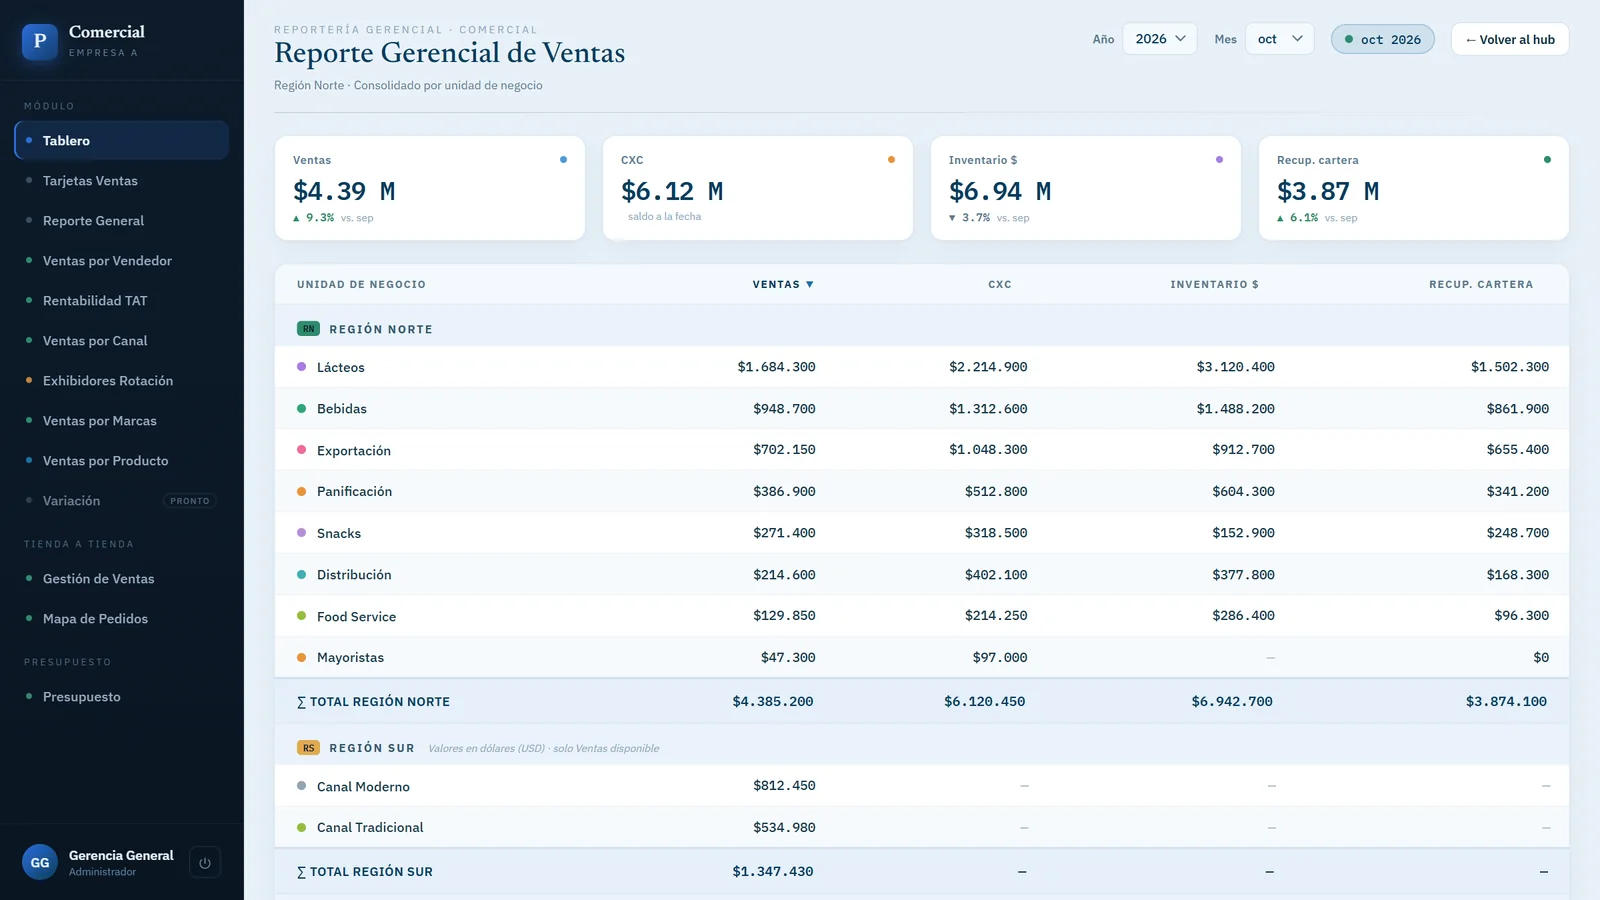
Task: Open Tarjetas Ventas menu item
Action: [x=121, y=181]
